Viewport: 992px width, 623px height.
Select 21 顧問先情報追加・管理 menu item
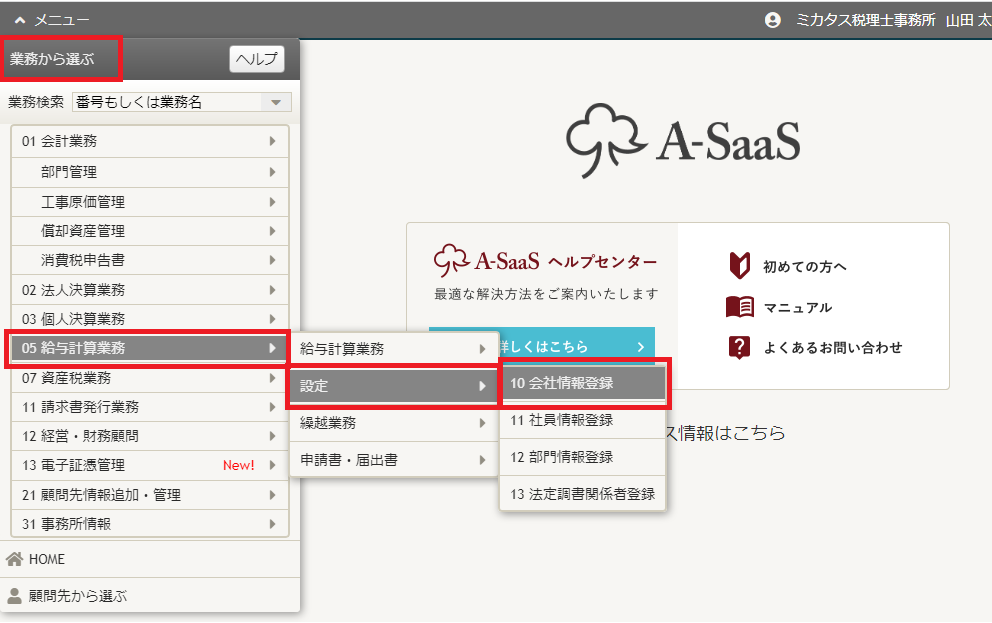(150, 495)
